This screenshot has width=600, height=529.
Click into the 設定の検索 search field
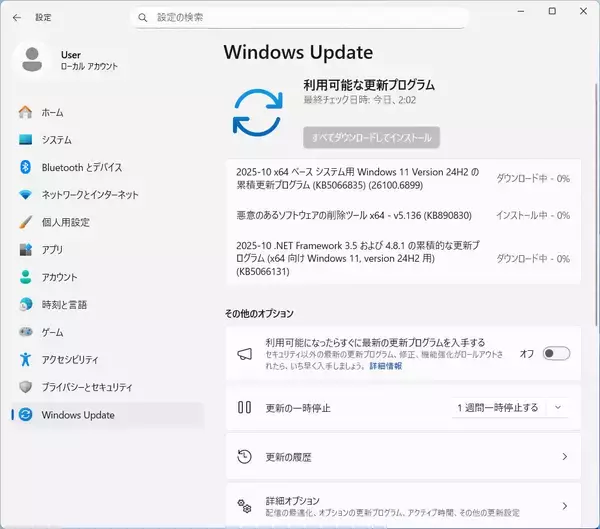point(299,18)
